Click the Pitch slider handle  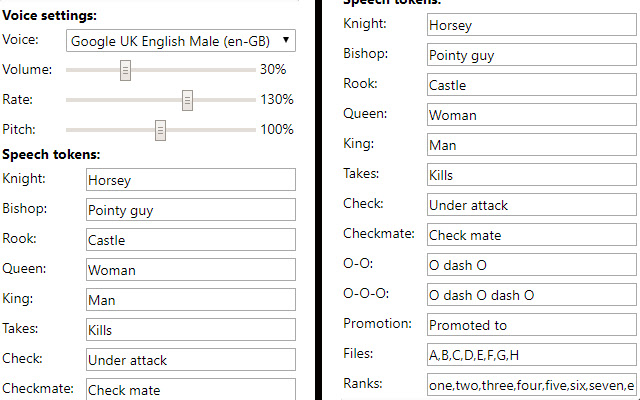[x=160, y=130]
